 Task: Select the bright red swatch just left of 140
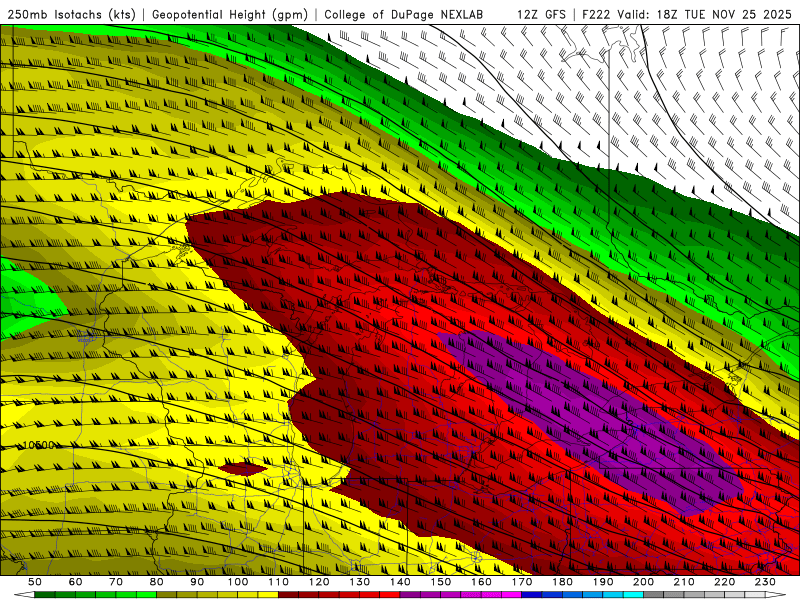tap(390, 595)
